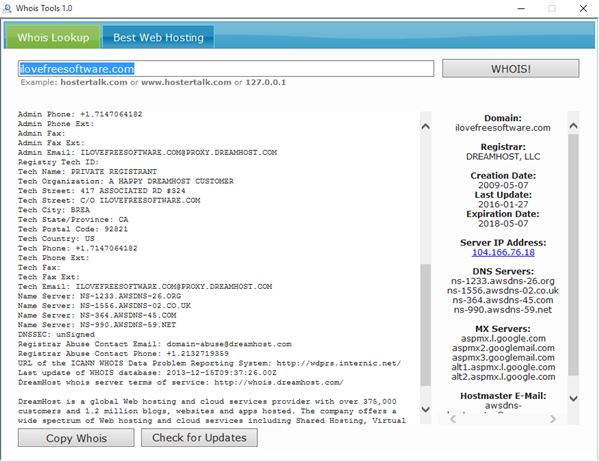Click 'DNSSEC: unSigned' line
599x461 pixels.
(x=56, y=334)
